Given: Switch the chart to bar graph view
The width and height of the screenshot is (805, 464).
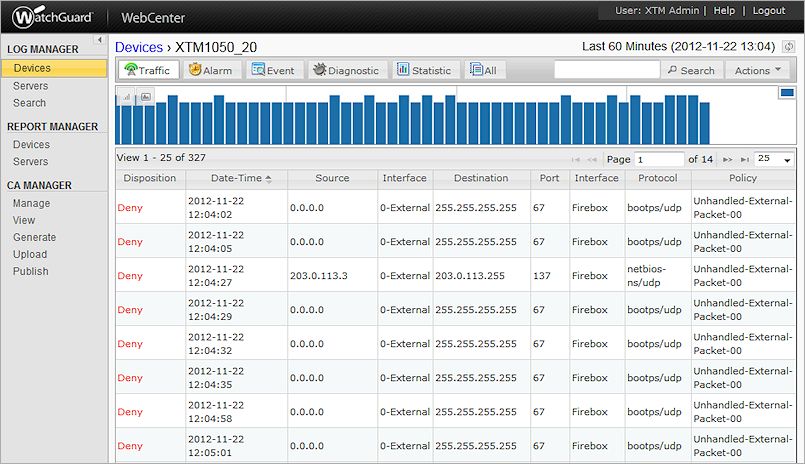Looking at the screenshot, I should pyautogui.click(x=127, y=97).
